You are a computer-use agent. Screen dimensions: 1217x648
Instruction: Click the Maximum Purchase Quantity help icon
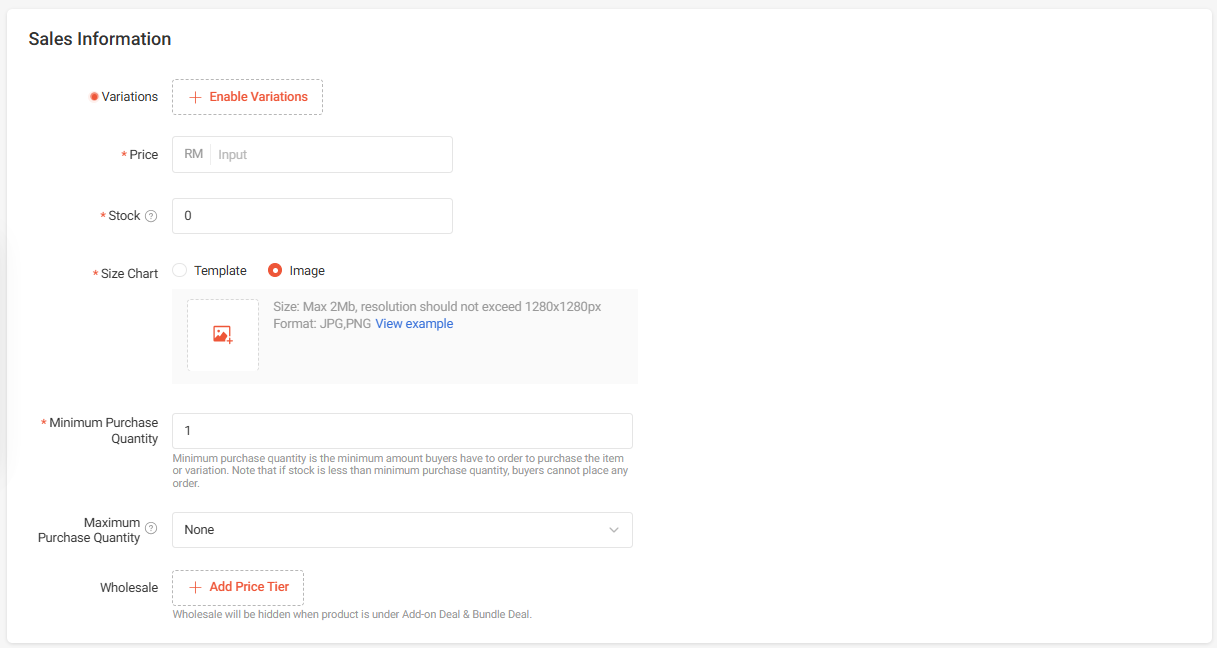151,528
